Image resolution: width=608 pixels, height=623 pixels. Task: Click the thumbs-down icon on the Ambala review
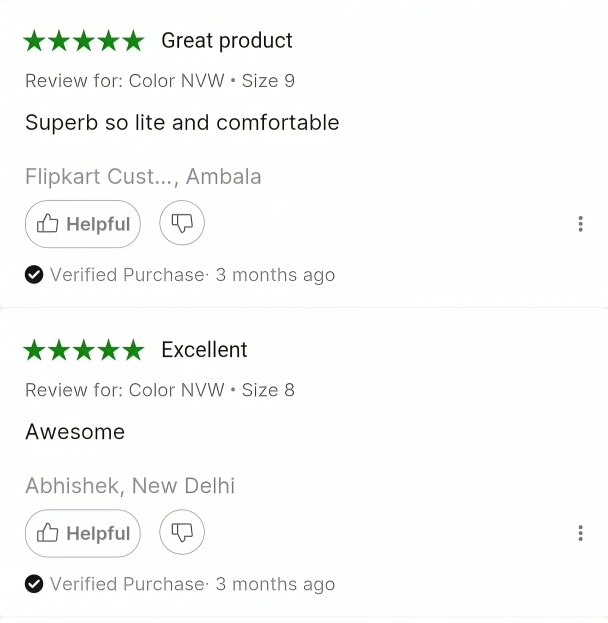click(182, 224)
